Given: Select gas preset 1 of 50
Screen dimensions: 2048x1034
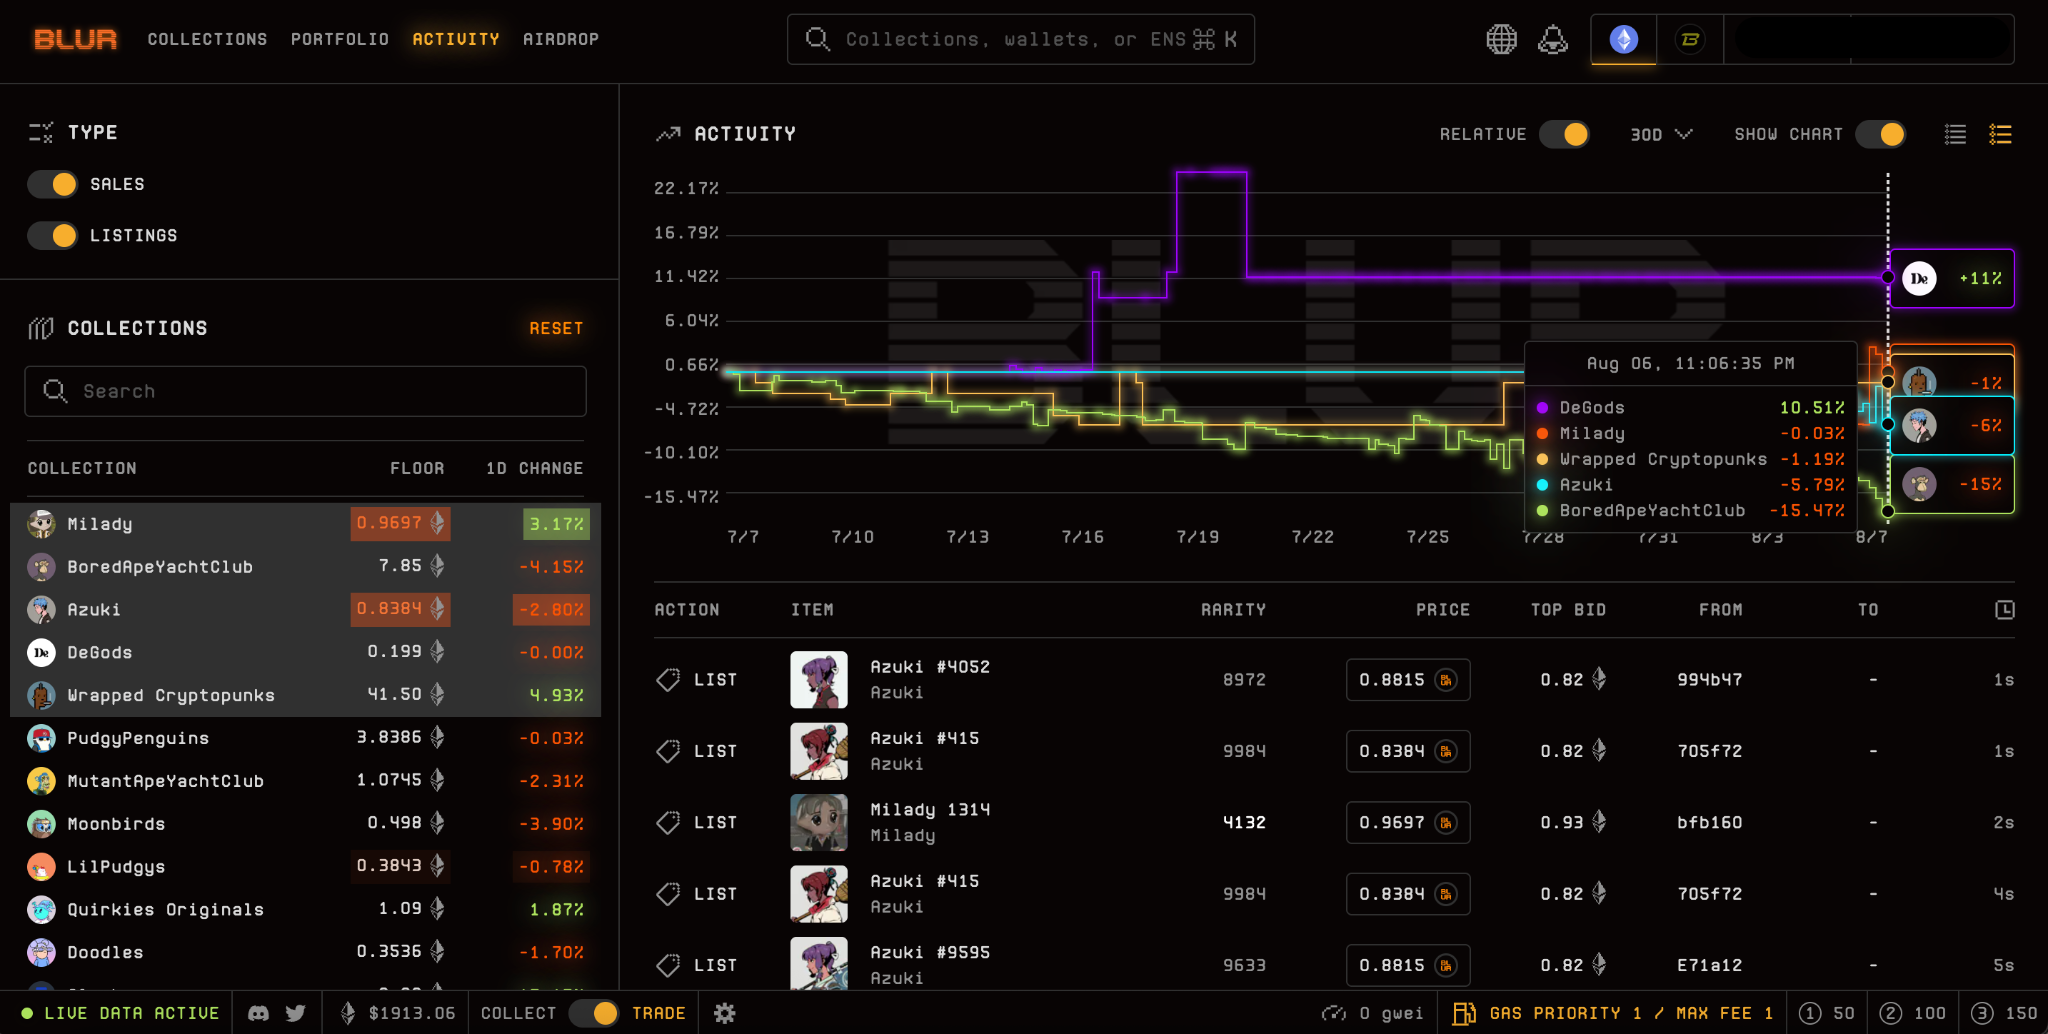Looking at the screenshot, I should coord(1827,1013).
